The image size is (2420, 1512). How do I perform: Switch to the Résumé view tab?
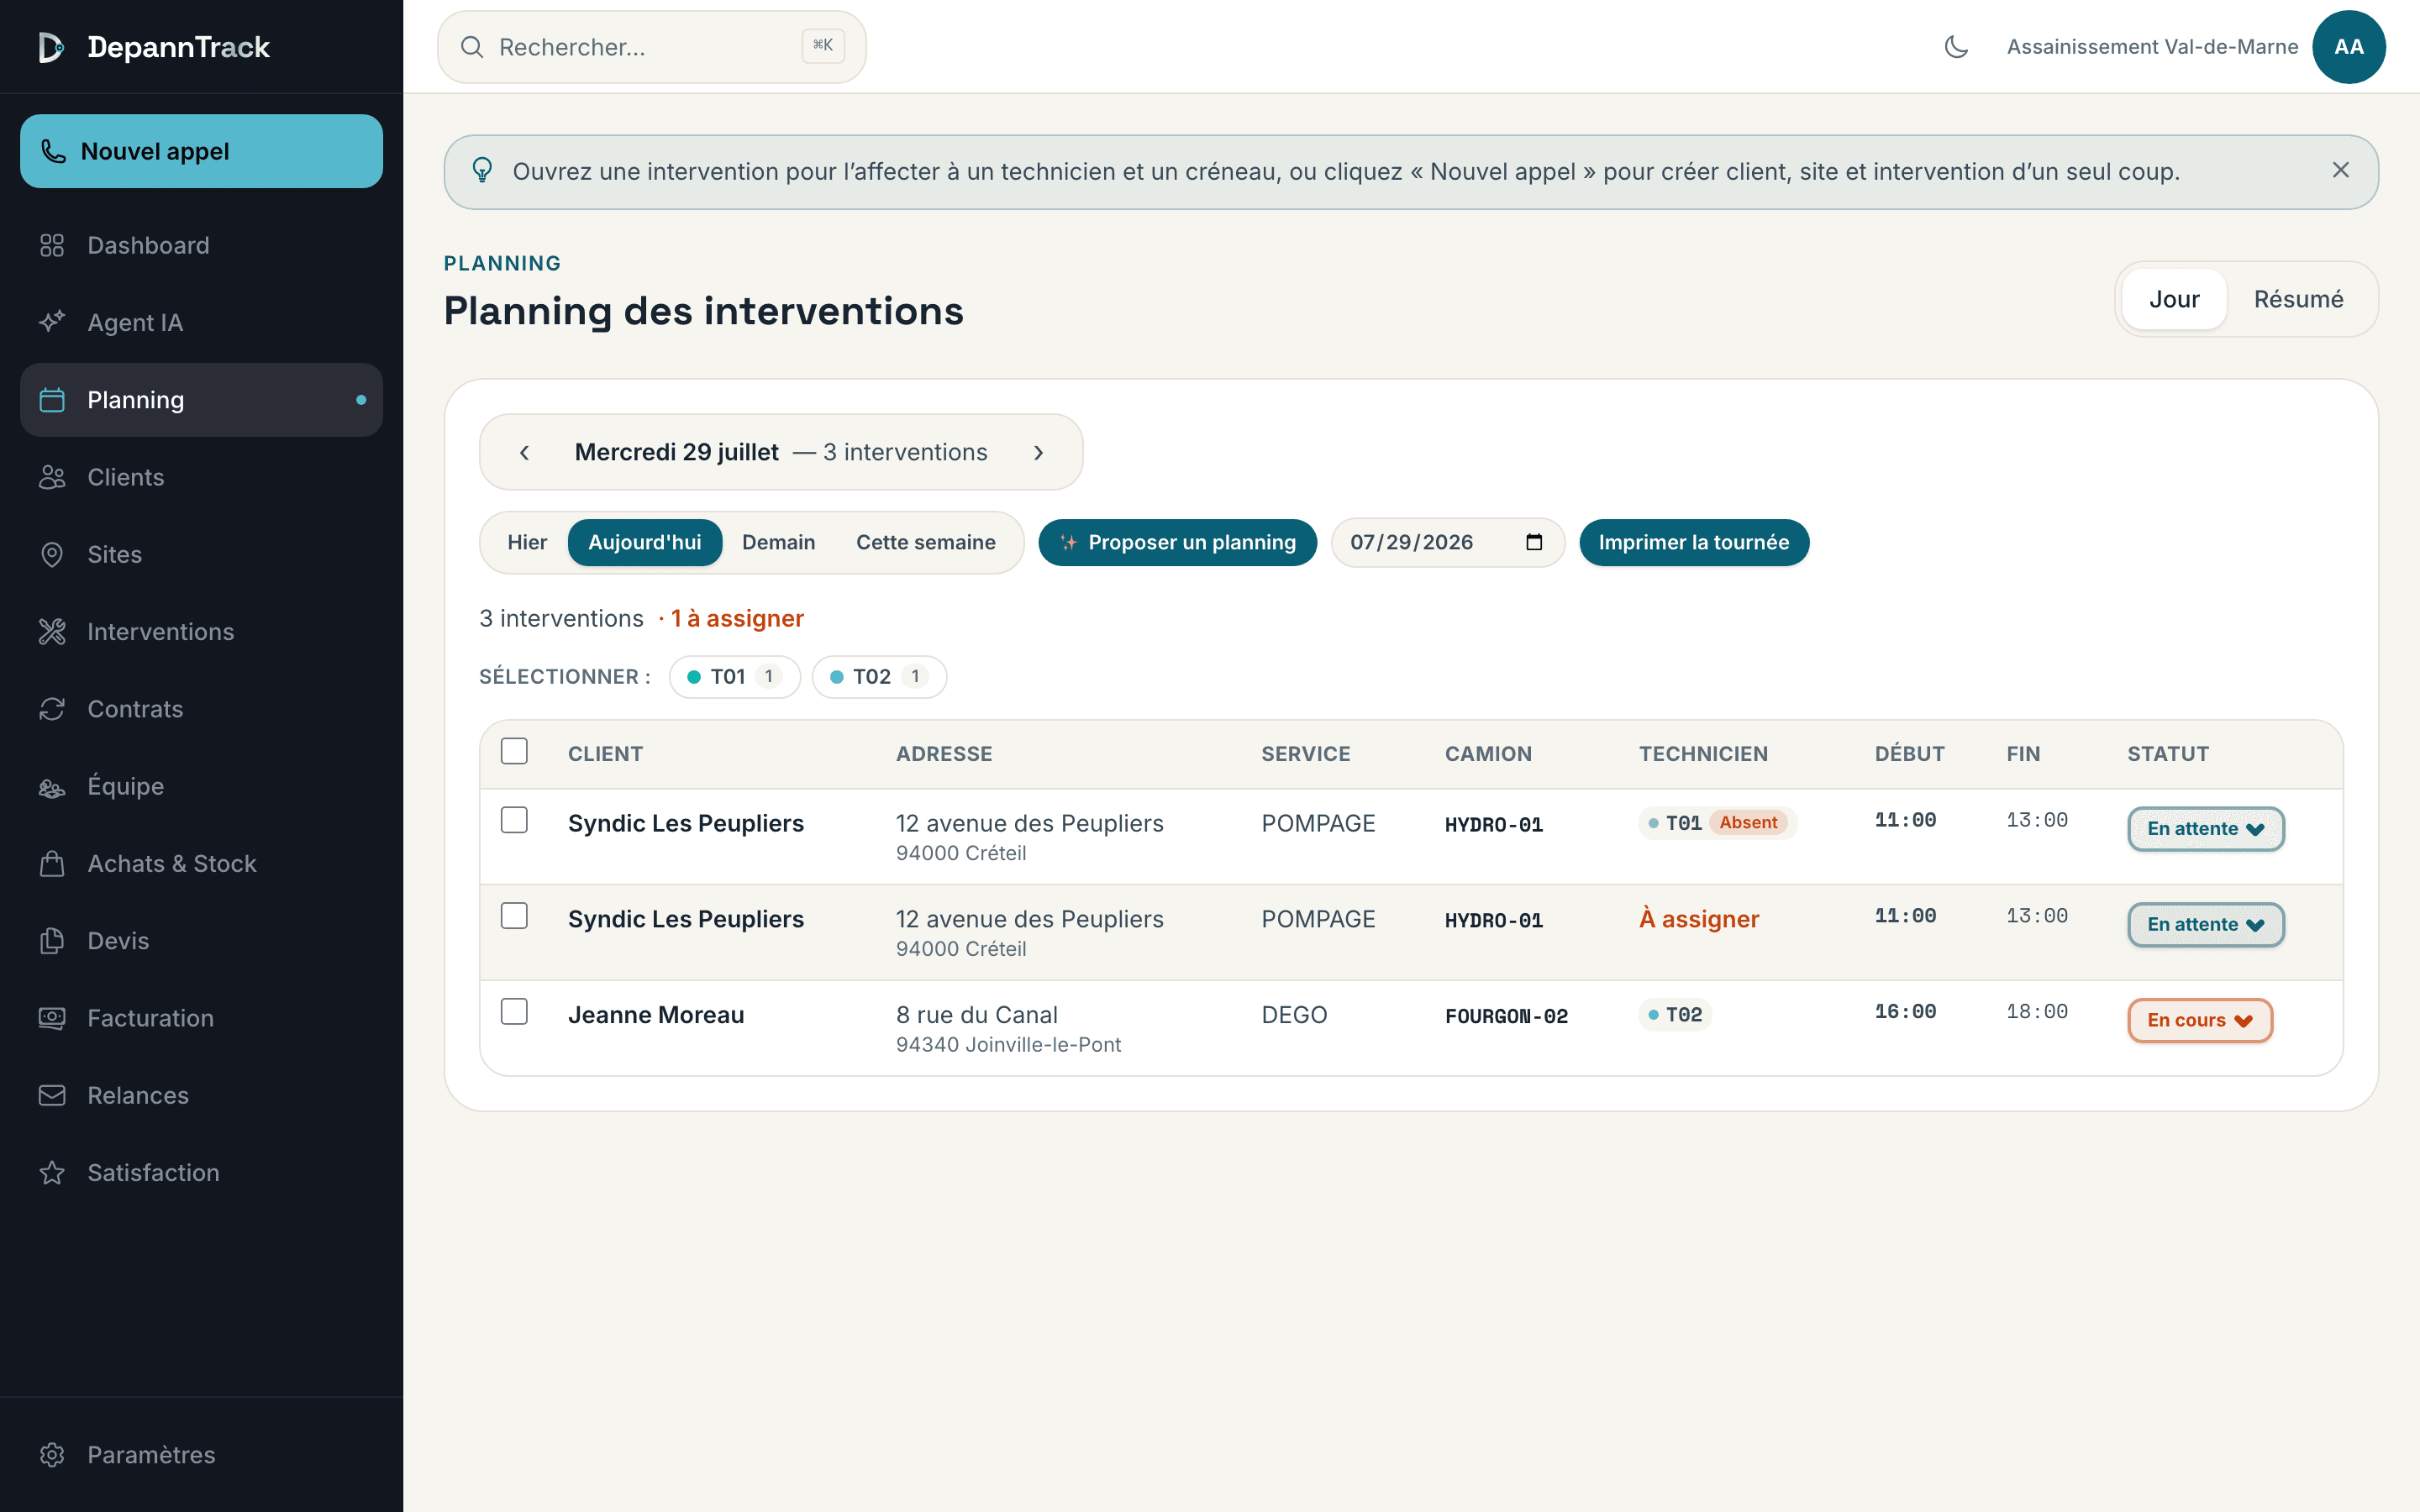[x=2298, y=299]
